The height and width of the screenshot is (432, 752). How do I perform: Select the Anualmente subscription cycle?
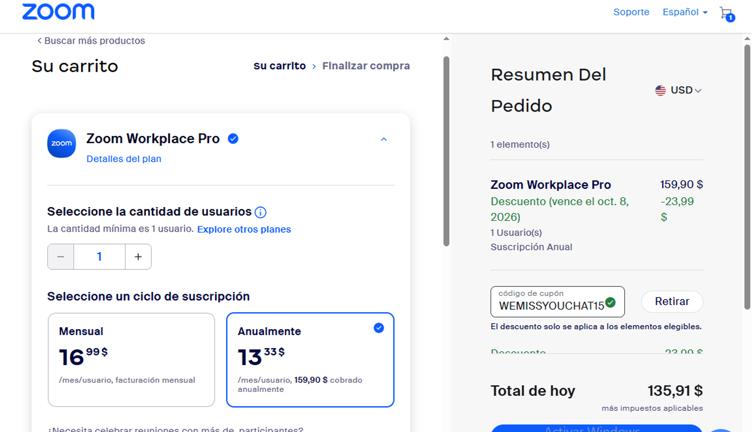click(310, 360)
